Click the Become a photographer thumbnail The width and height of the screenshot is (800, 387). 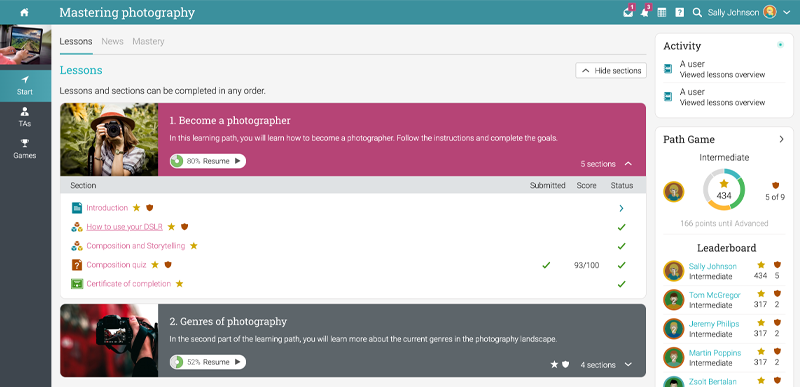pos(109,140)
